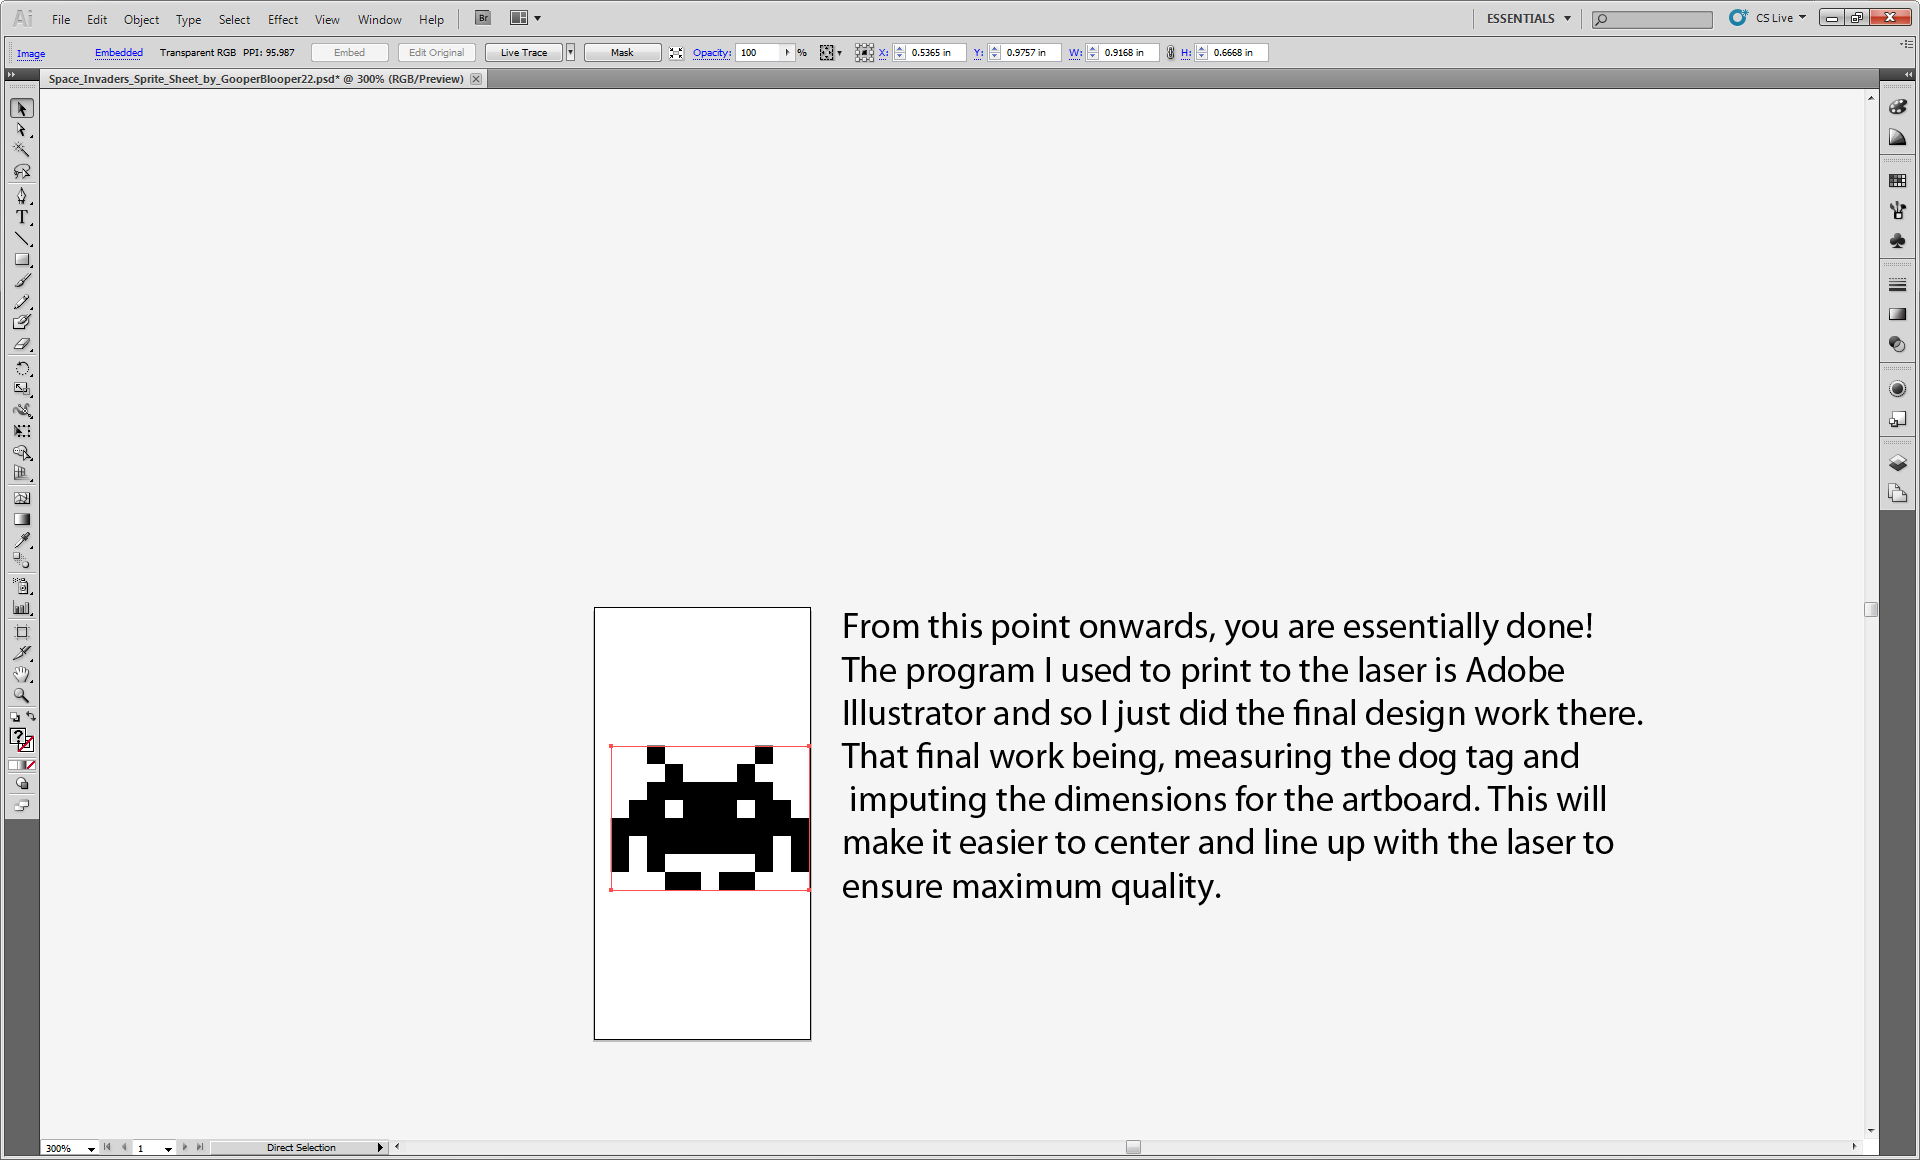The image size is (1920, 1160).
Task: Click the Mask button
Action: click(622, 53)
